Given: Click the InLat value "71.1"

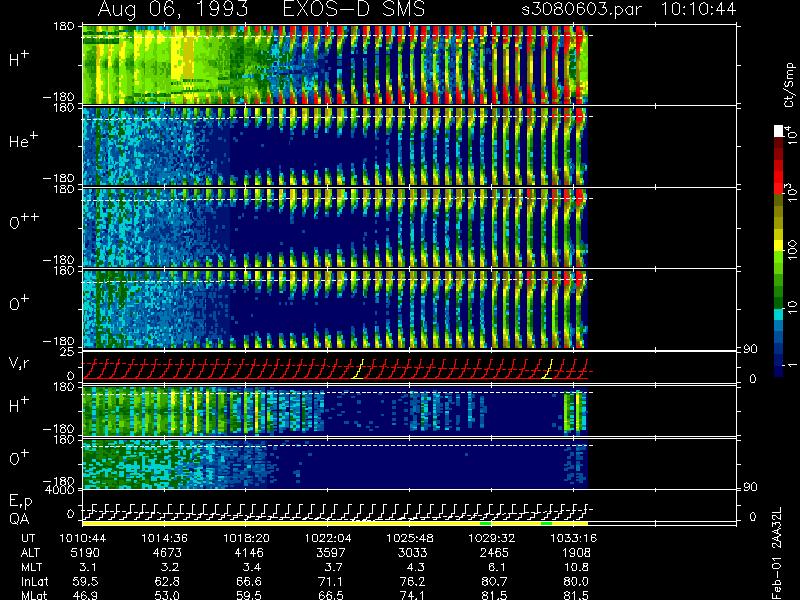Looking at the screenshot, I should click(x=331, y=581).
